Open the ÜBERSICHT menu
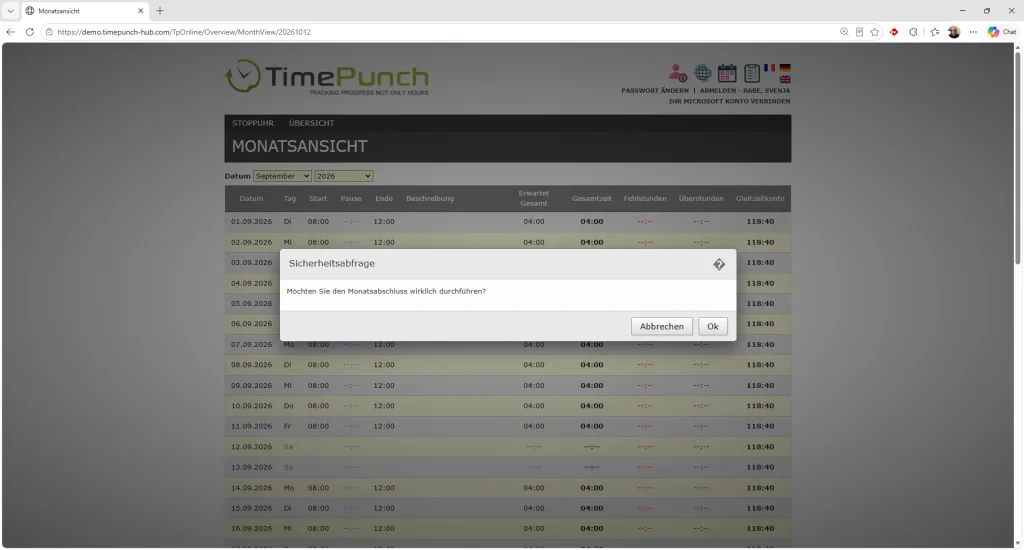Image resolution: width=1024 pixels, height=550 pixels. pos(312,123)
